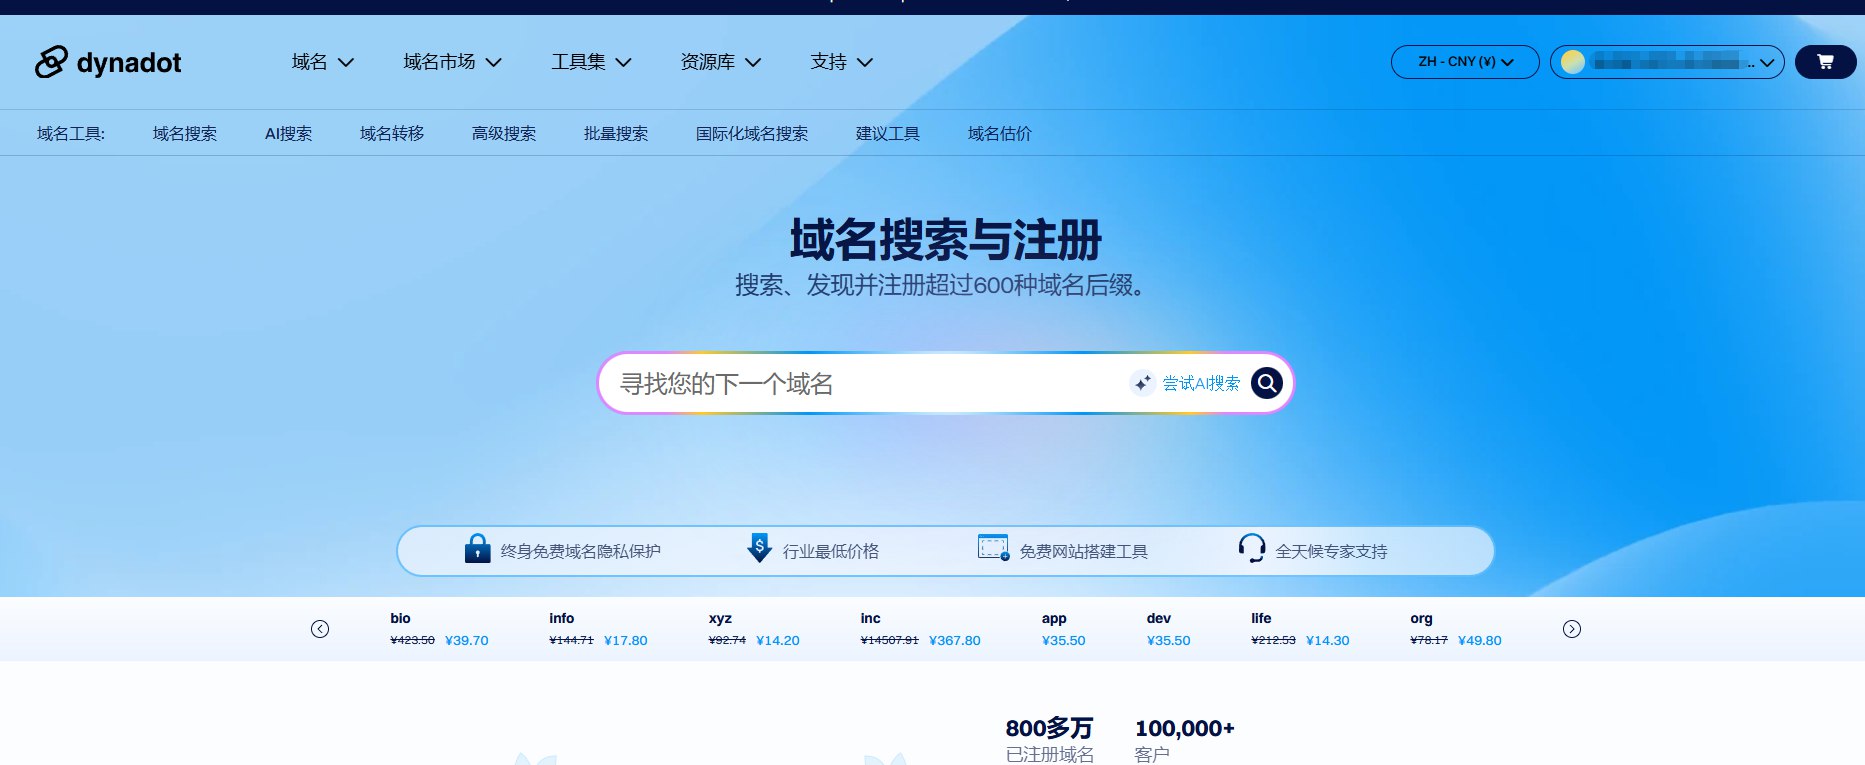Open the 域名市场 menu

[x=452, y=62]
